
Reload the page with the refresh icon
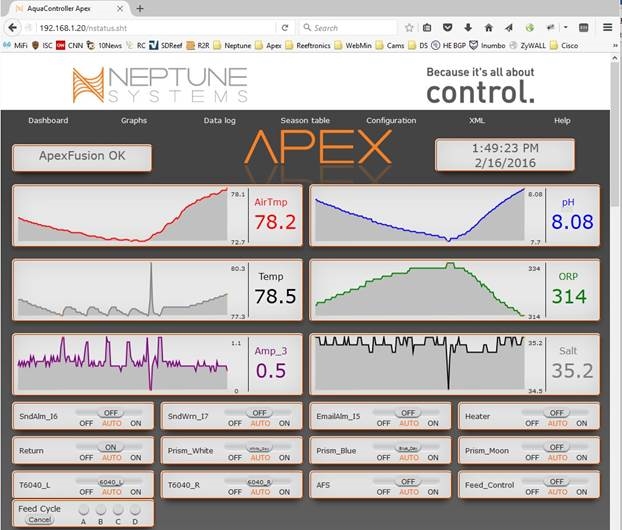tap(285, 28)
